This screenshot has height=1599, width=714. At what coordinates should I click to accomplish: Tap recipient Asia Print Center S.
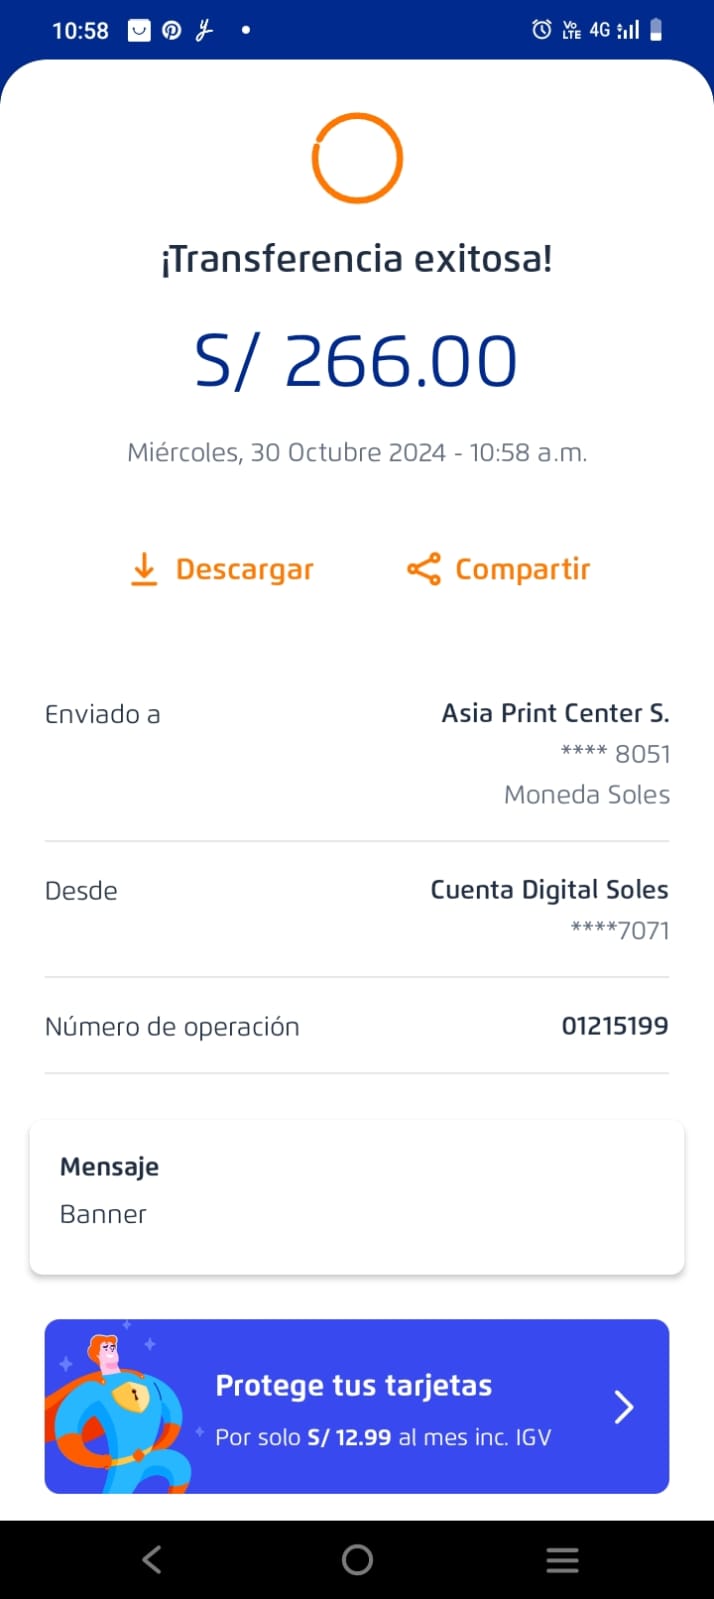pyautogui.click(x=555, y=713)
